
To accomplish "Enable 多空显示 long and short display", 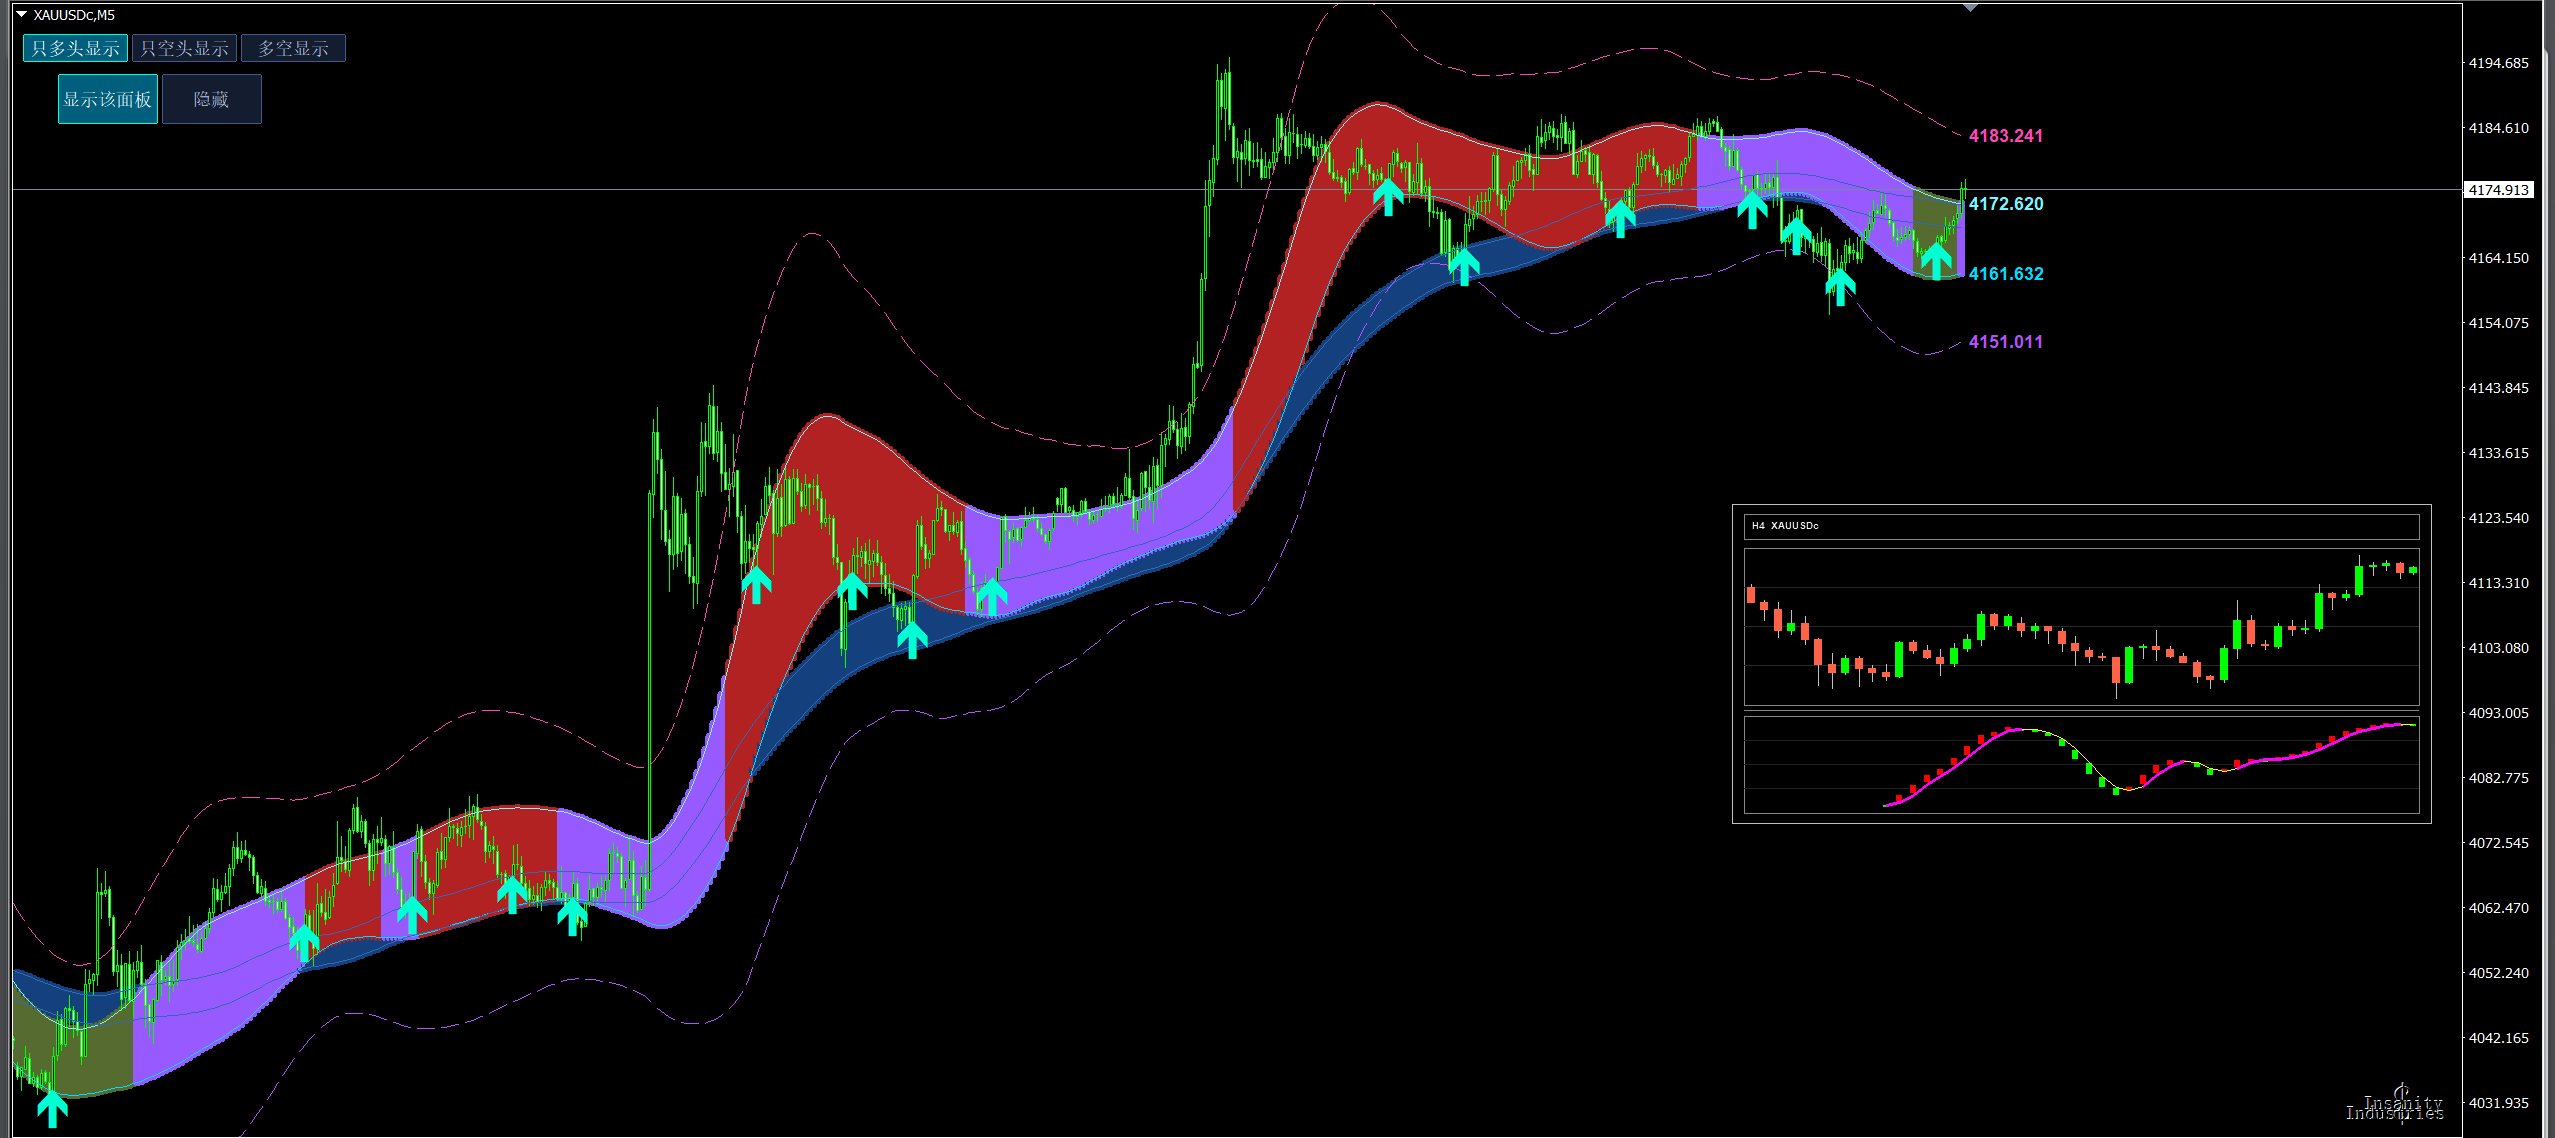I will coord(293,48).
